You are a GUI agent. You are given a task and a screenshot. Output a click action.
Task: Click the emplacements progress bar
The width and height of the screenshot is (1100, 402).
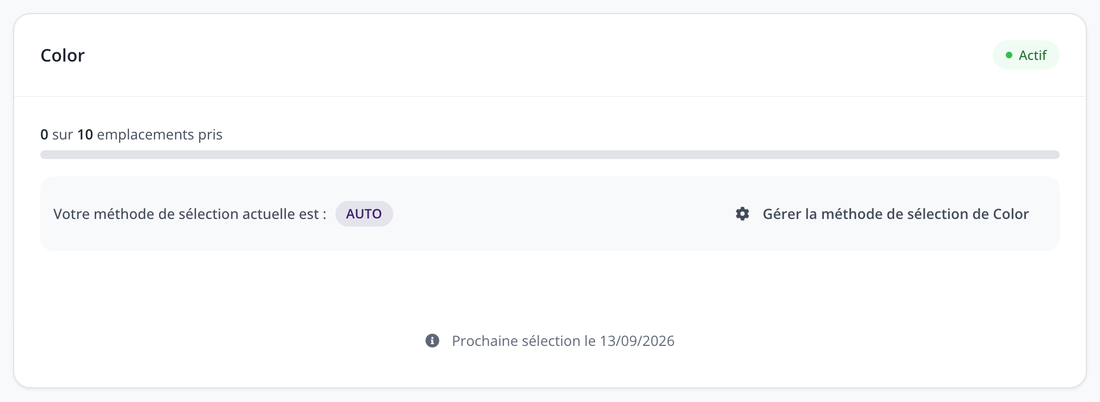(x=549, y=154)
